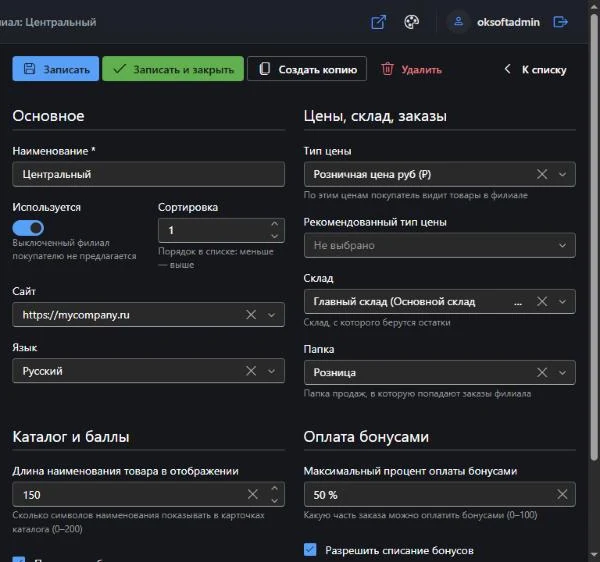600x562 pixels.
Task: Click the oksoftadmin user avatar icon
Action: [458, 22]
